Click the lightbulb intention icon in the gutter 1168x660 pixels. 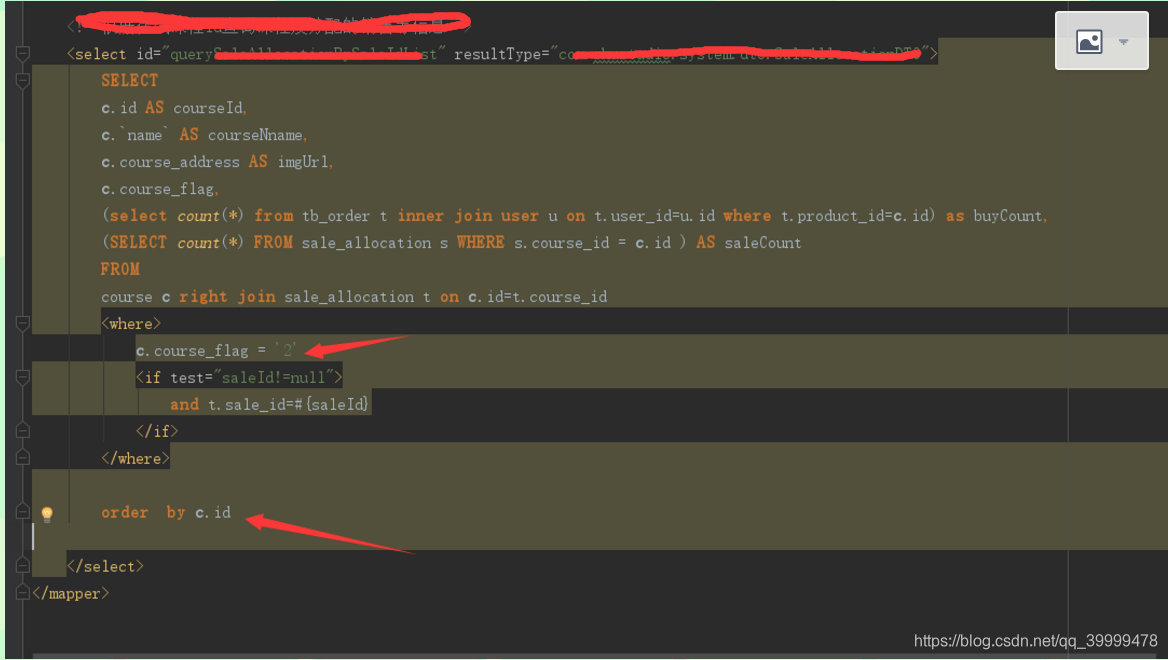tap(46, 512)
